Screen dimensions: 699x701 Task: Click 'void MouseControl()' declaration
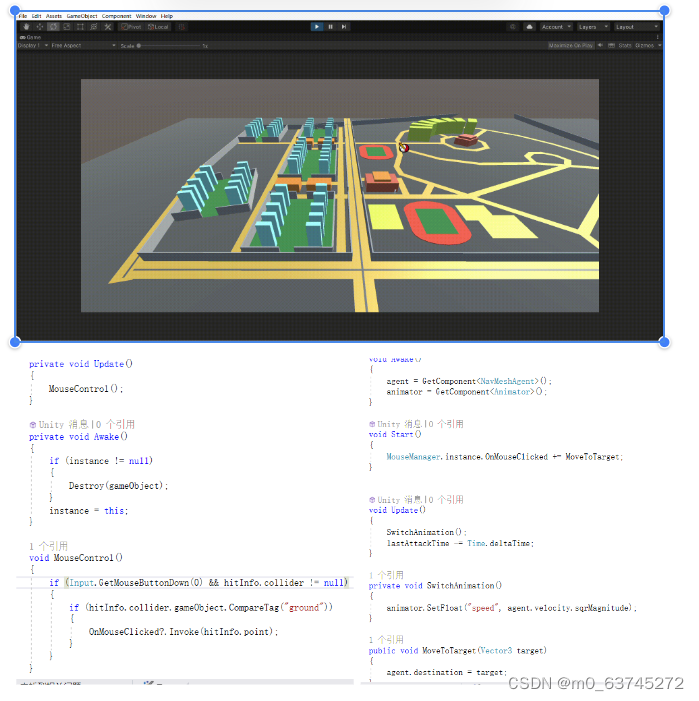click(x=76, y=557)
